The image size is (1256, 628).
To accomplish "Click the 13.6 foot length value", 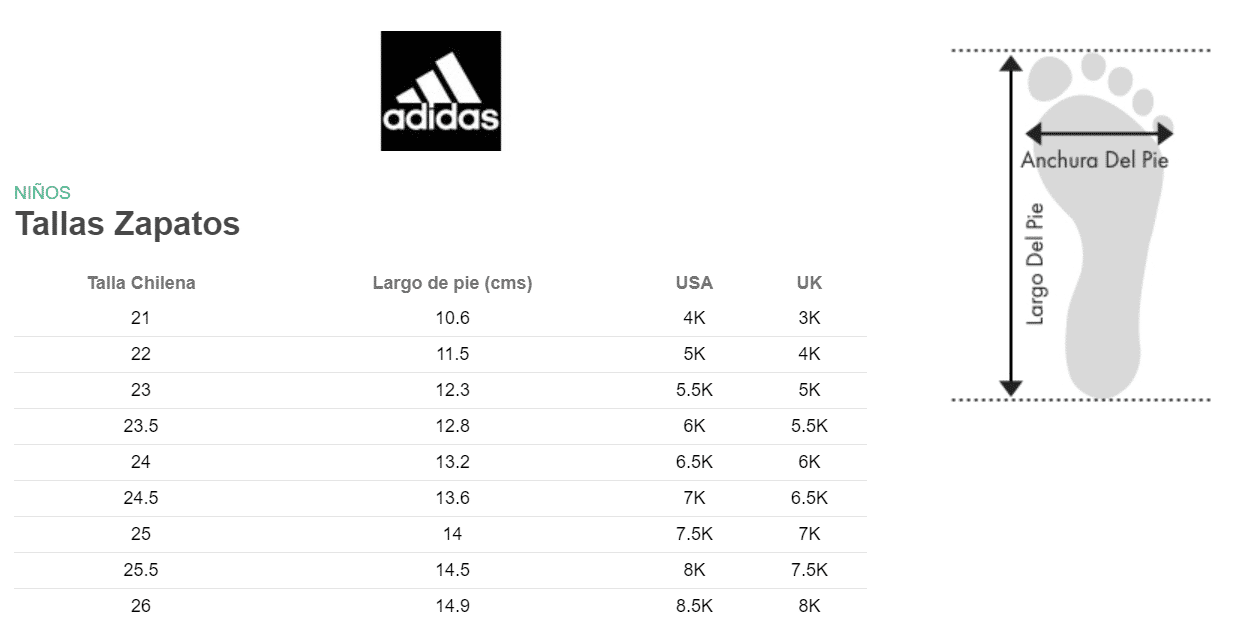I will pos(452,498).
